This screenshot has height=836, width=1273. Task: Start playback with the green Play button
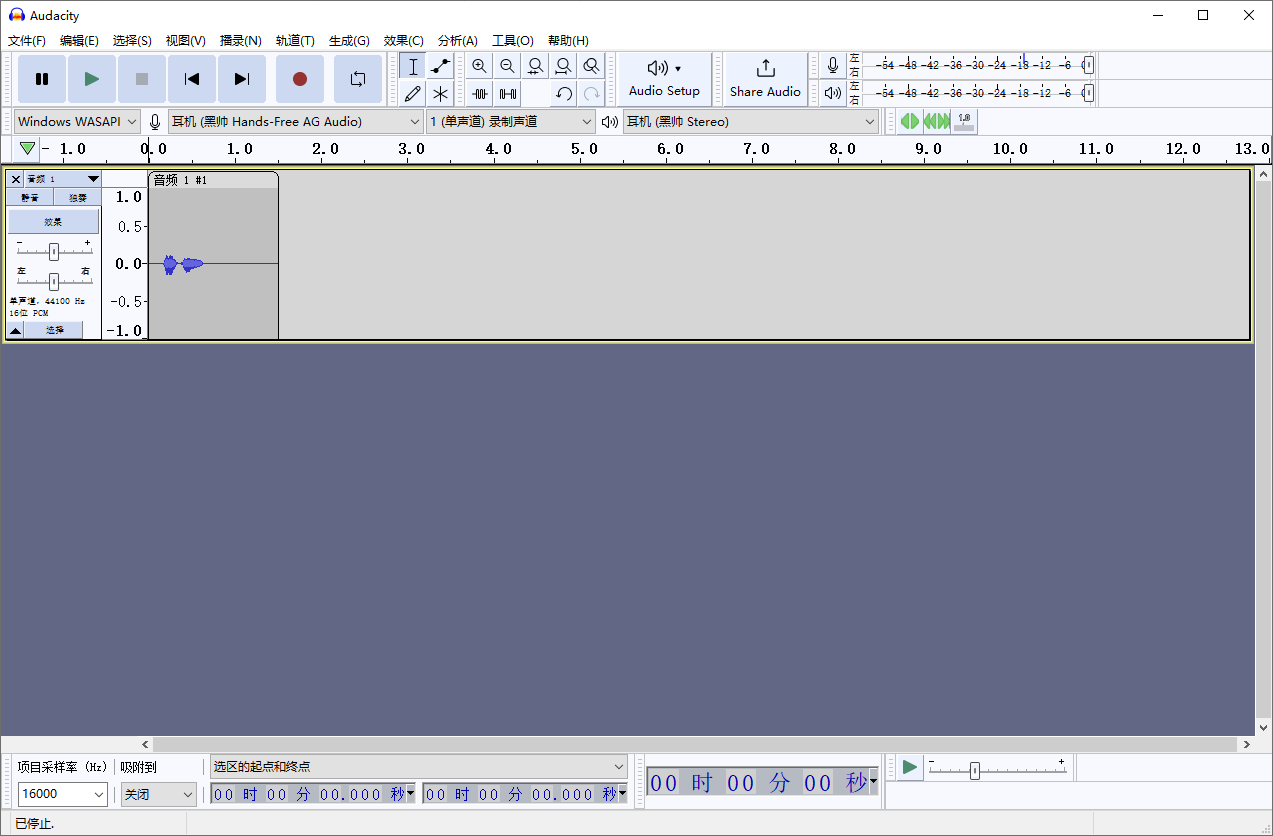92,79
